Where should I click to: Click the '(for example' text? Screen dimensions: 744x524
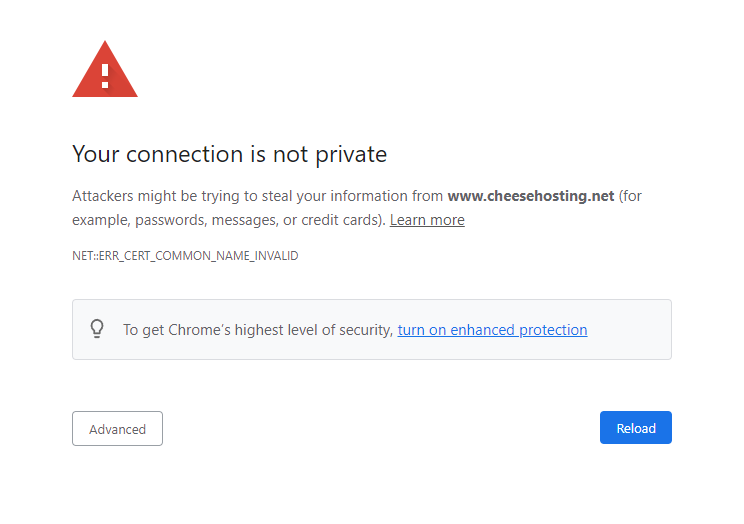[630, 196]
